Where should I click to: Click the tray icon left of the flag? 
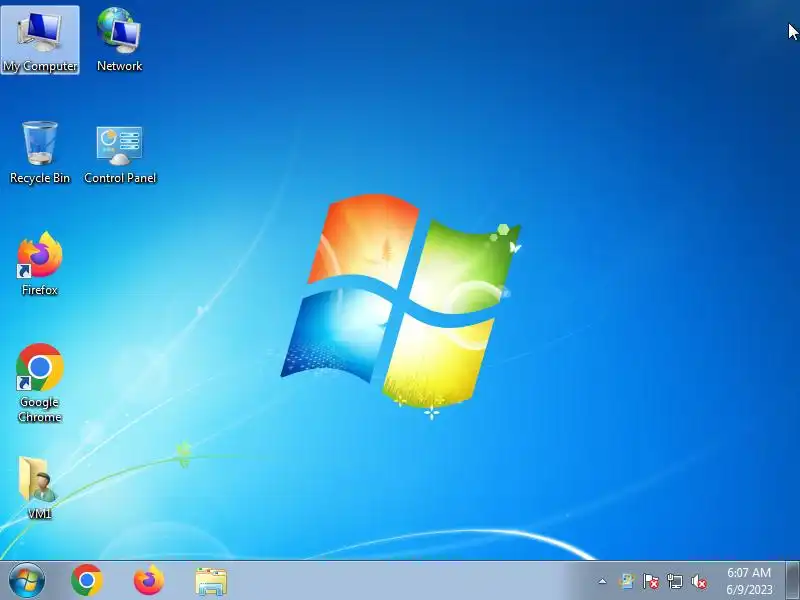pos(627,581)
